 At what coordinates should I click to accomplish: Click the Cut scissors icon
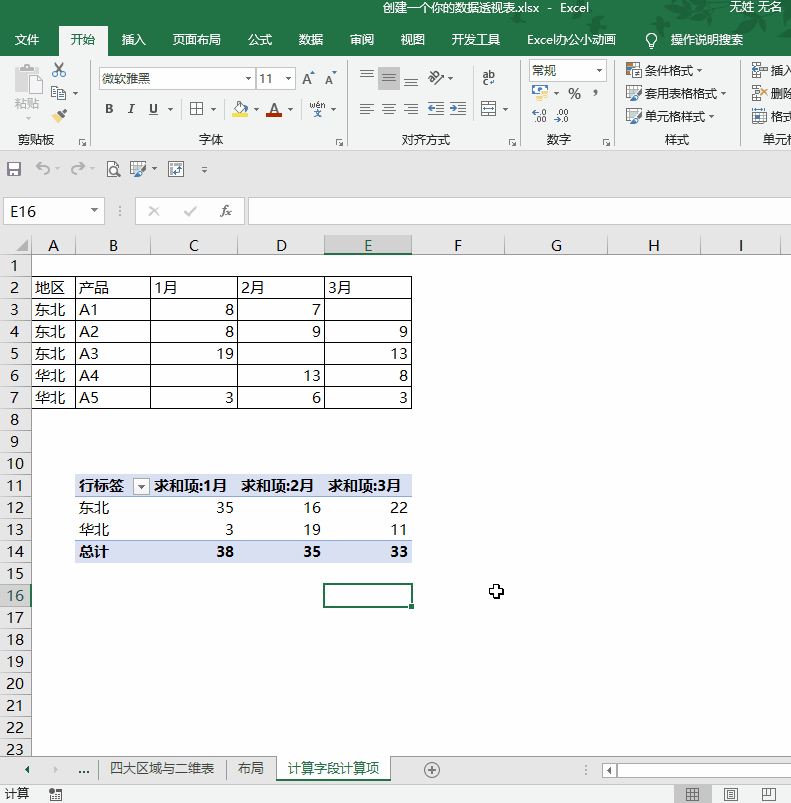pyautogui.click(x=59, y=70)
